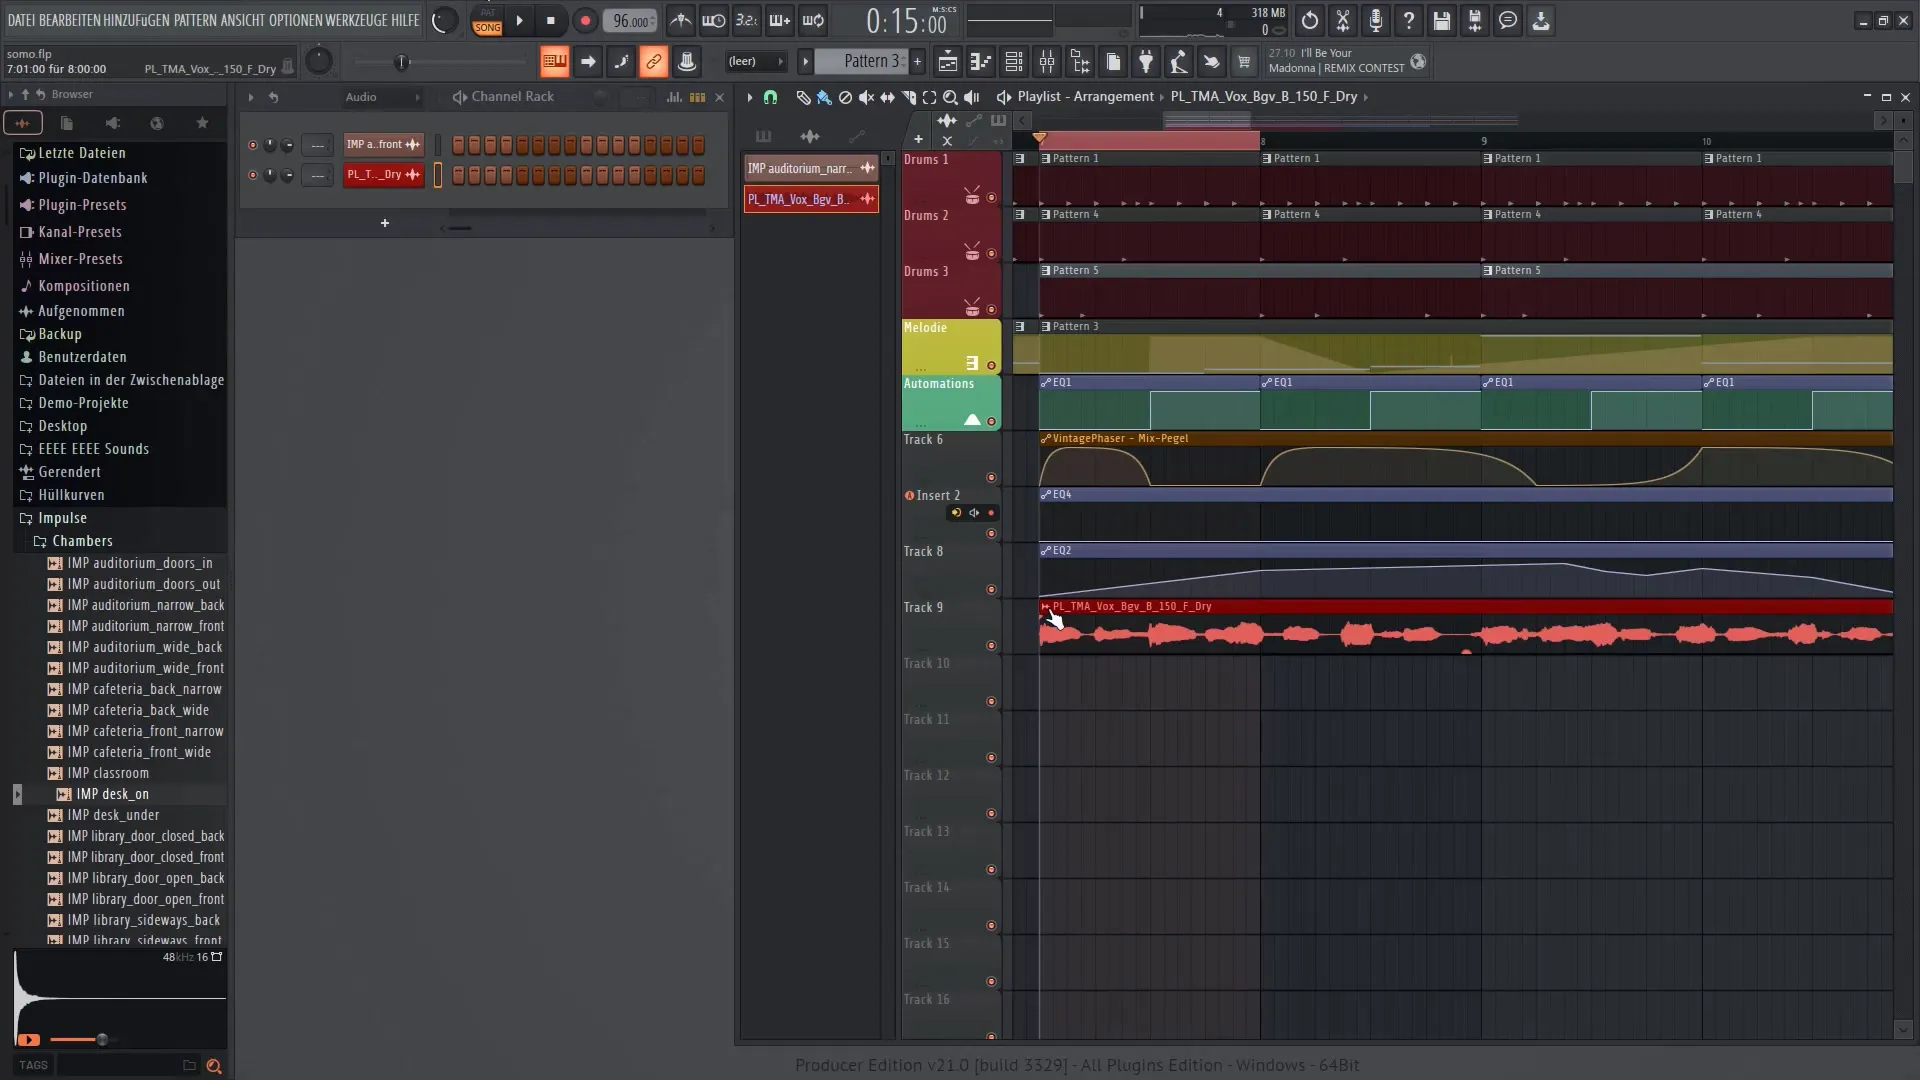
Task: Click the Stop button in transport
Action: [551, 20]
